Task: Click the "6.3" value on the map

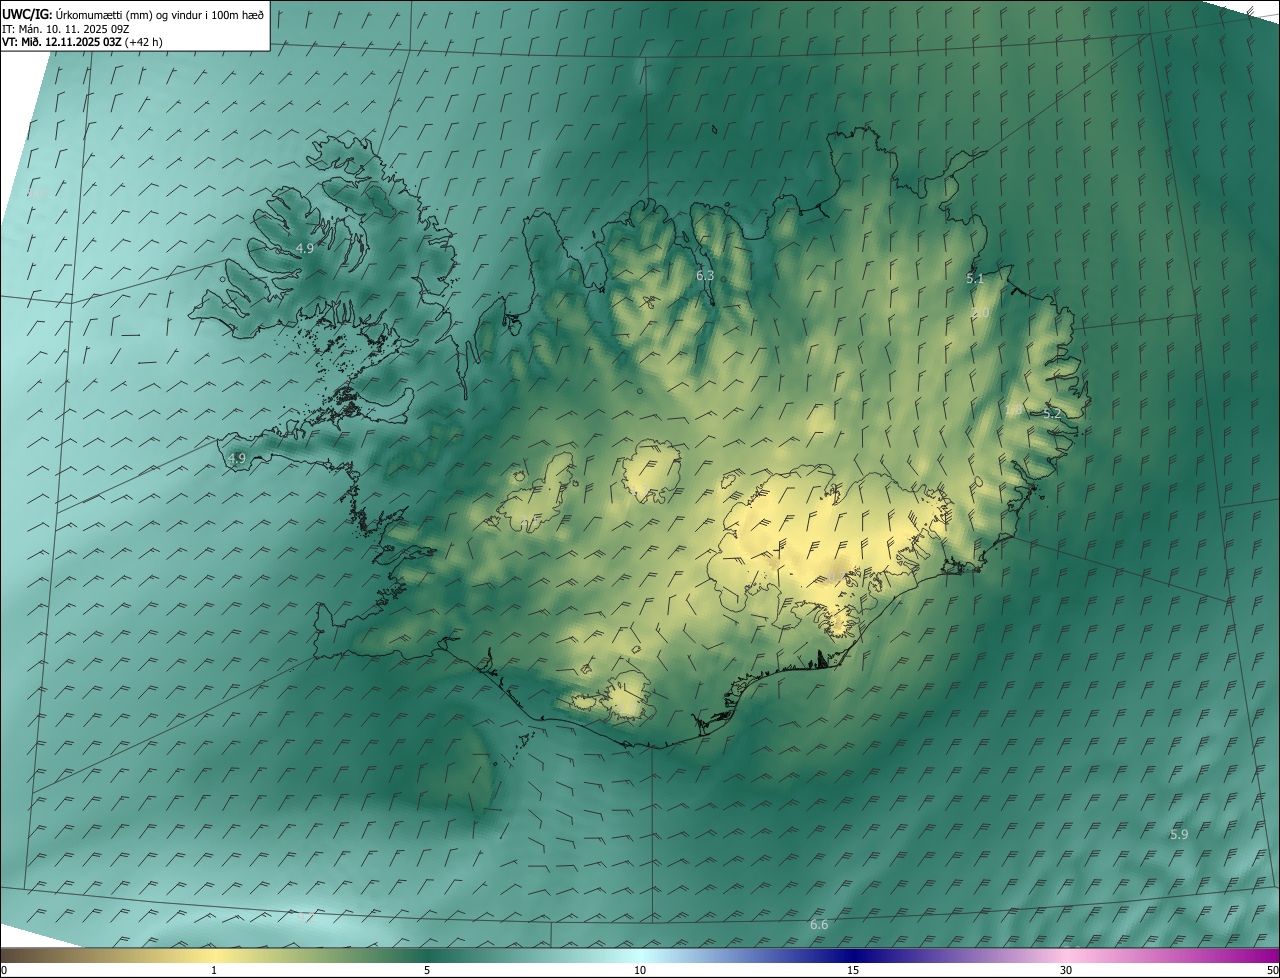Action: pyautogui.click(x=705, y=276)
